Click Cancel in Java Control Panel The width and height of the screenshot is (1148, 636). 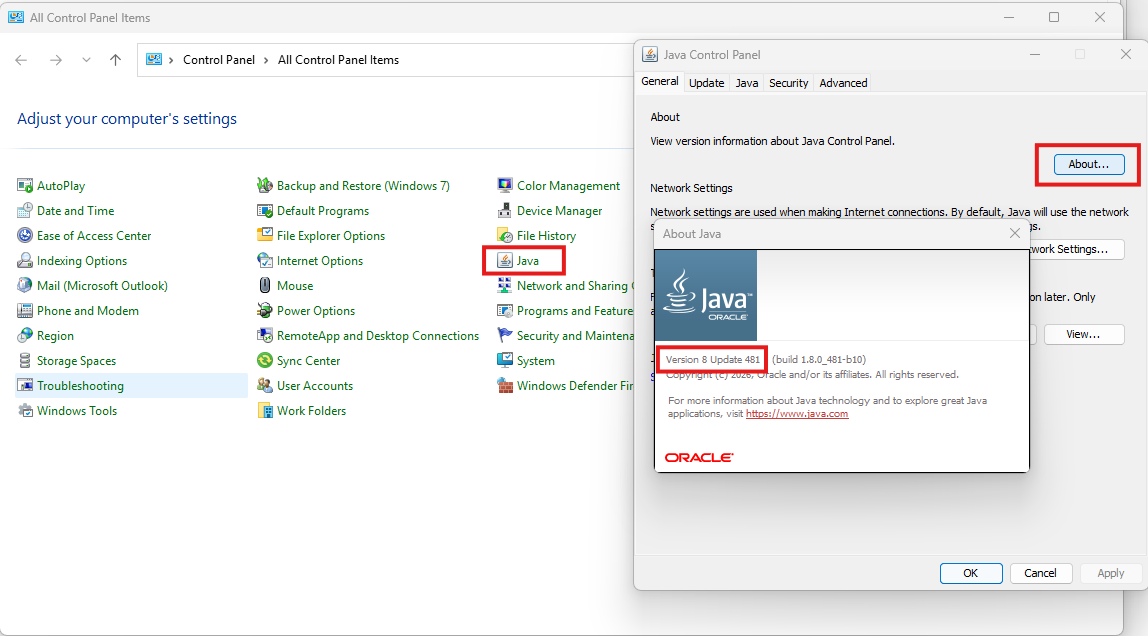(x=1040, y=573)
